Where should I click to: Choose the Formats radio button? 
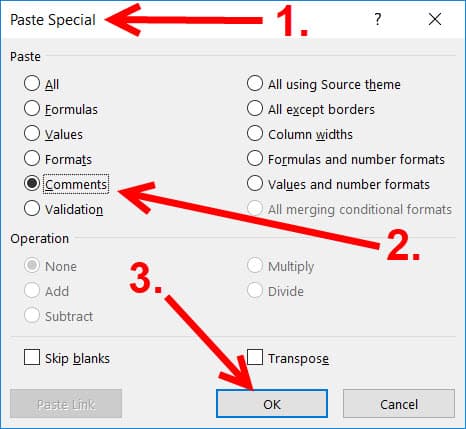pyautogui.click(x=32, y=158)
